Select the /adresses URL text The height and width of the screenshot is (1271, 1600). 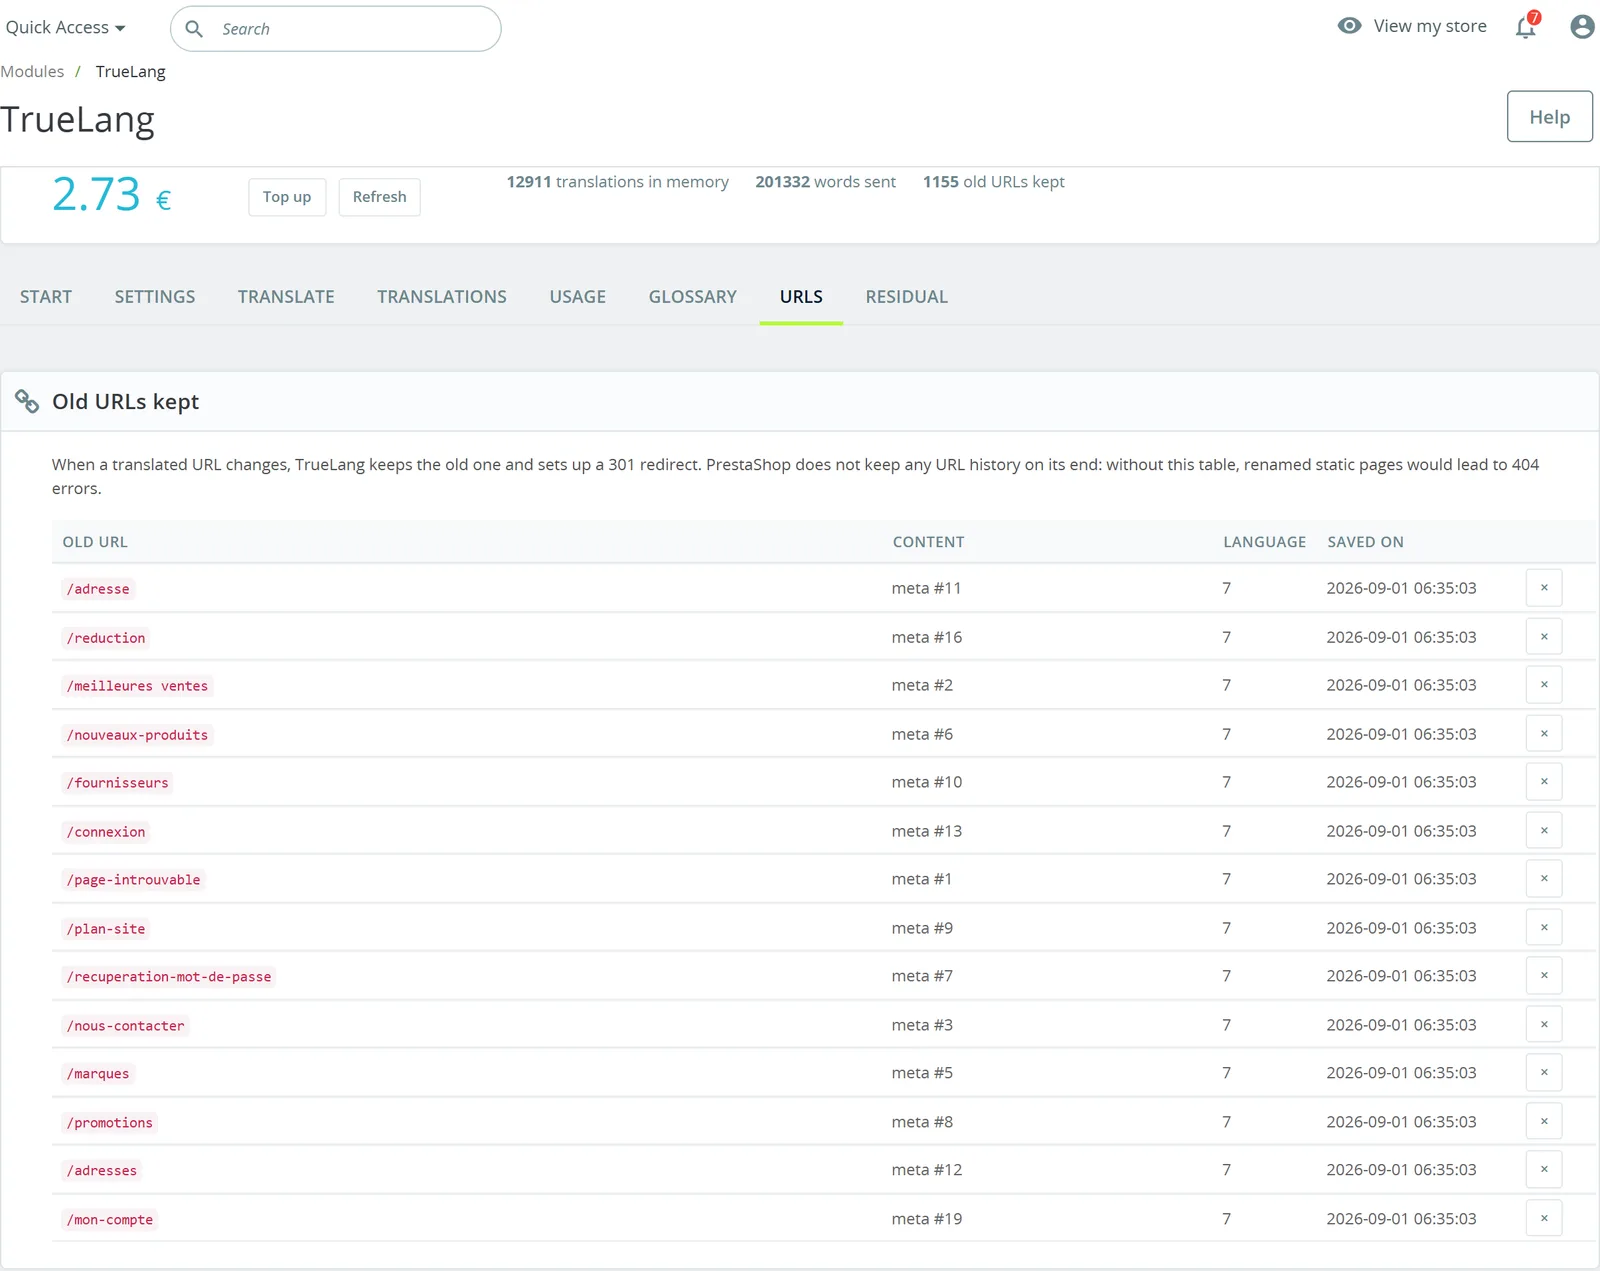pyautogui.click(x=102, y=1171)
